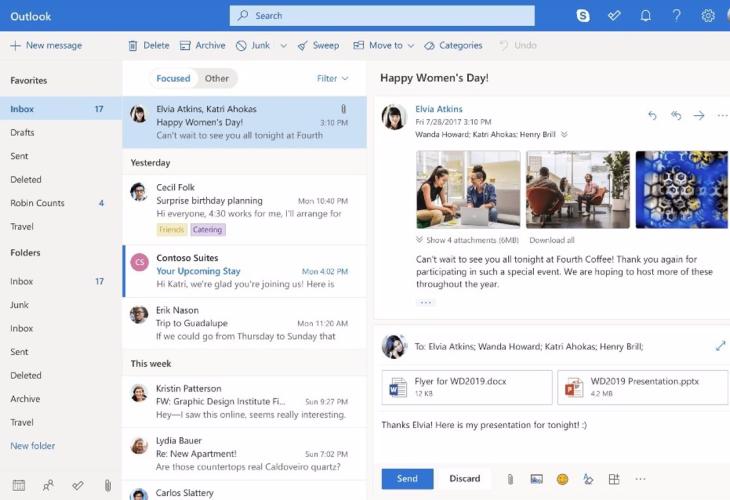Open the dropdown arrow next to Junk
This screenshot has width=730, height=500.
click(283, 45)
